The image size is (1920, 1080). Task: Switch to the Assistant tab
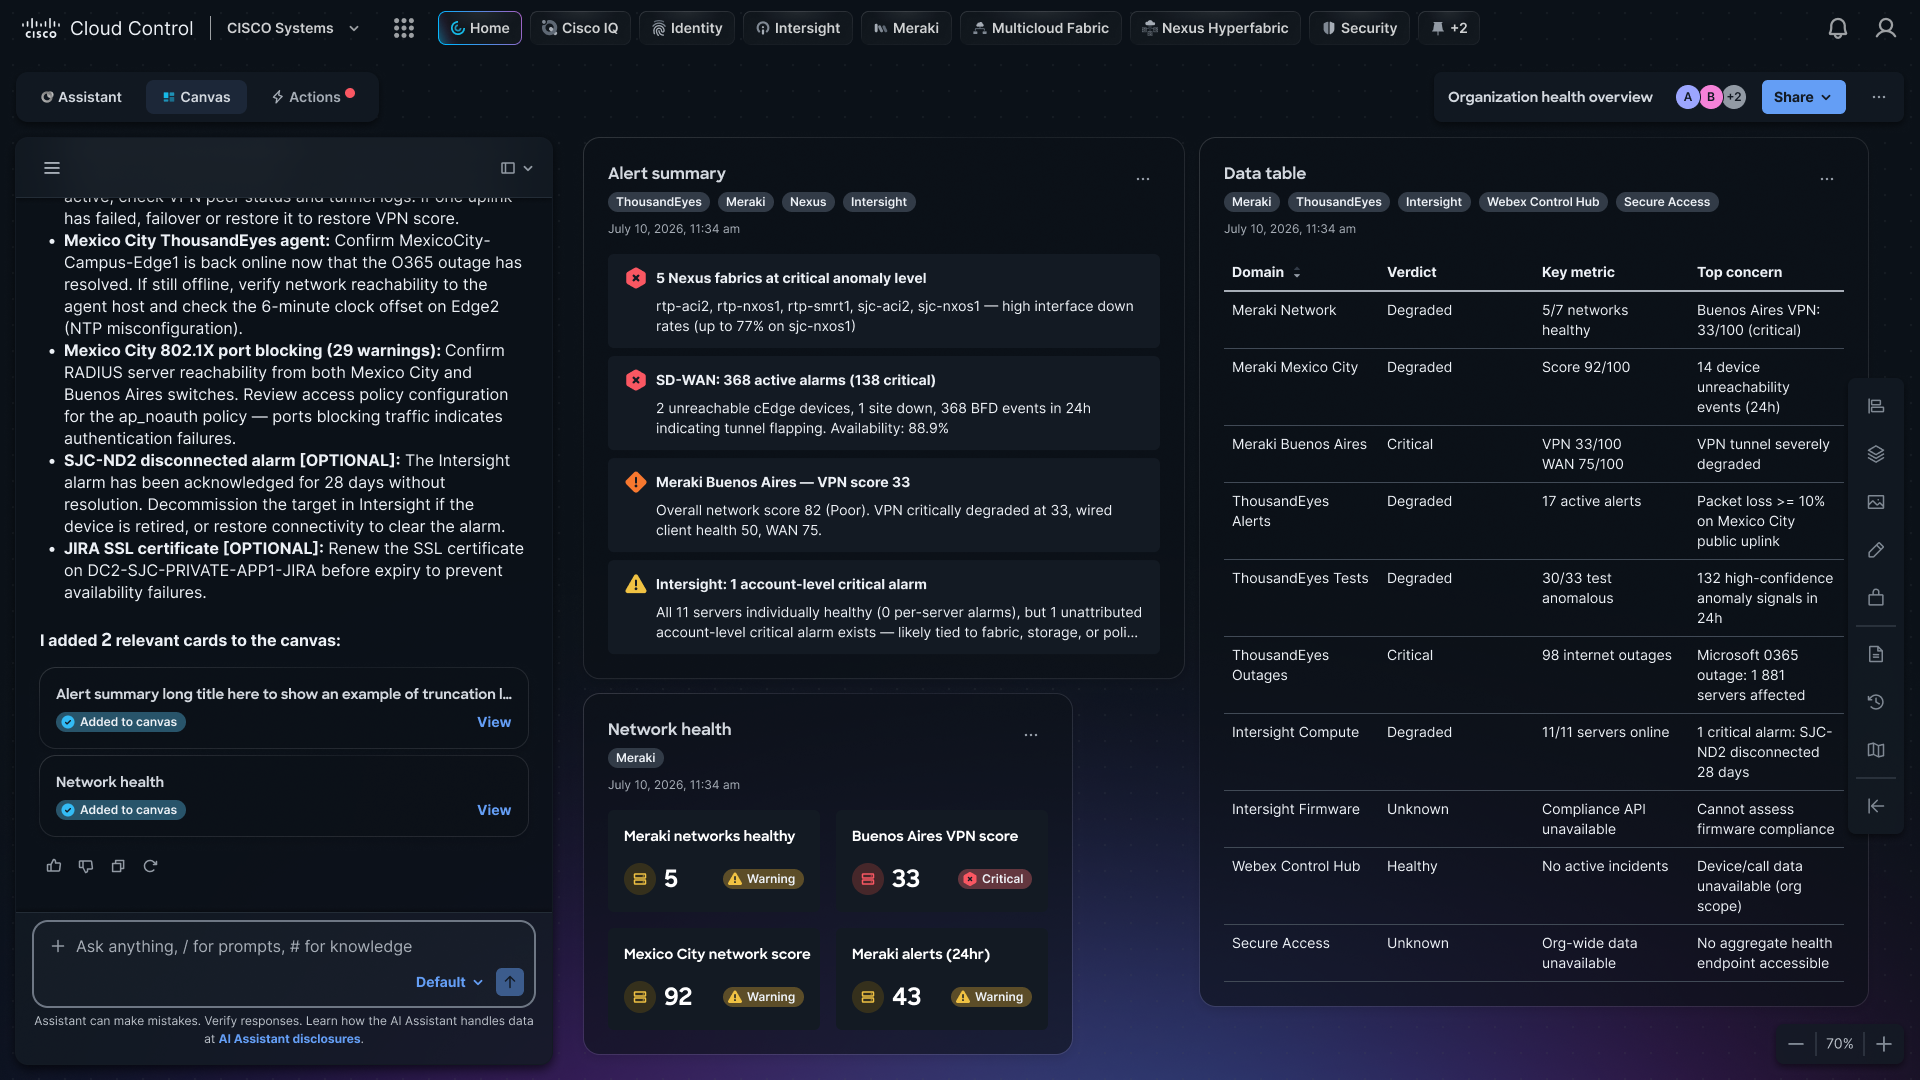(x=81, y=97)
